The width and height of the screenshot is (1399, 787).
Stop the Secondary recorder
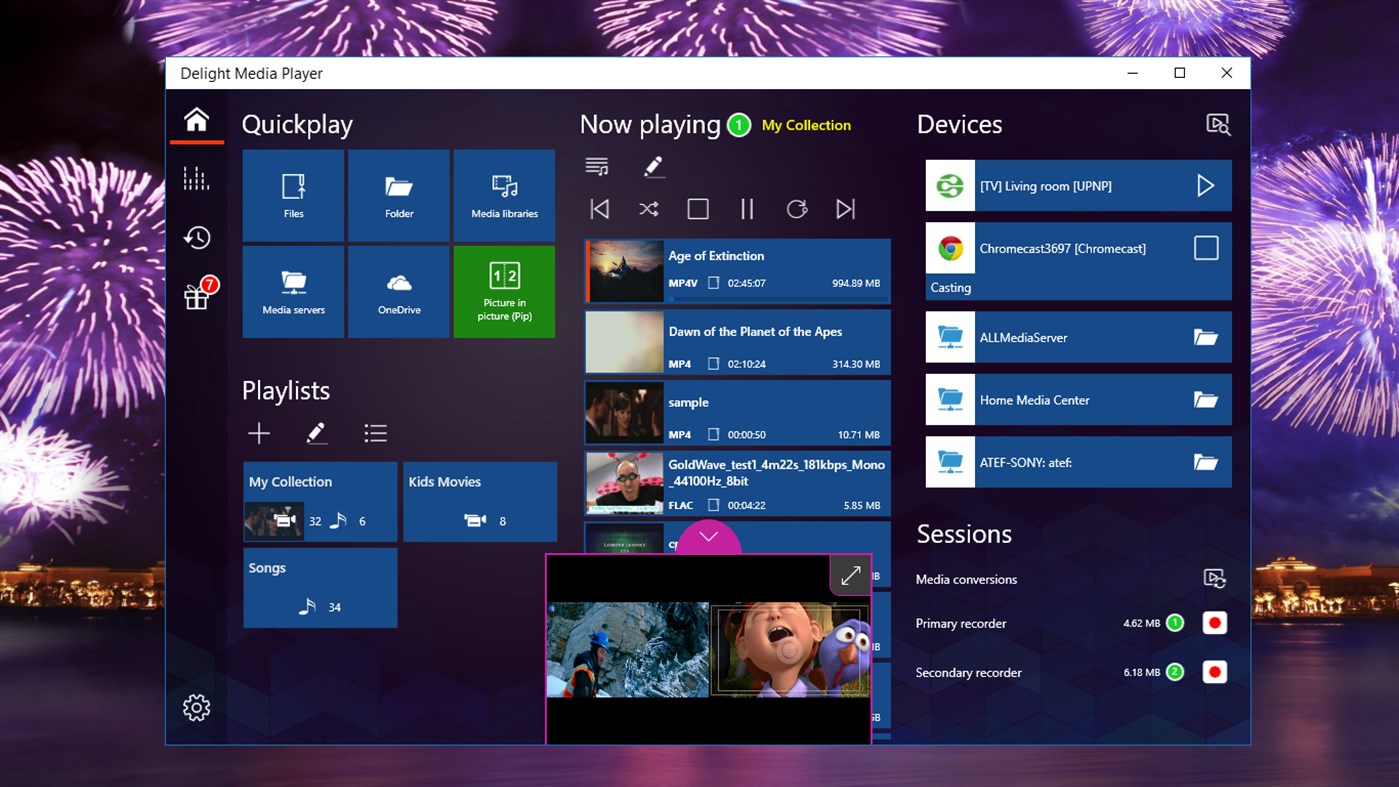point(1213,671)
